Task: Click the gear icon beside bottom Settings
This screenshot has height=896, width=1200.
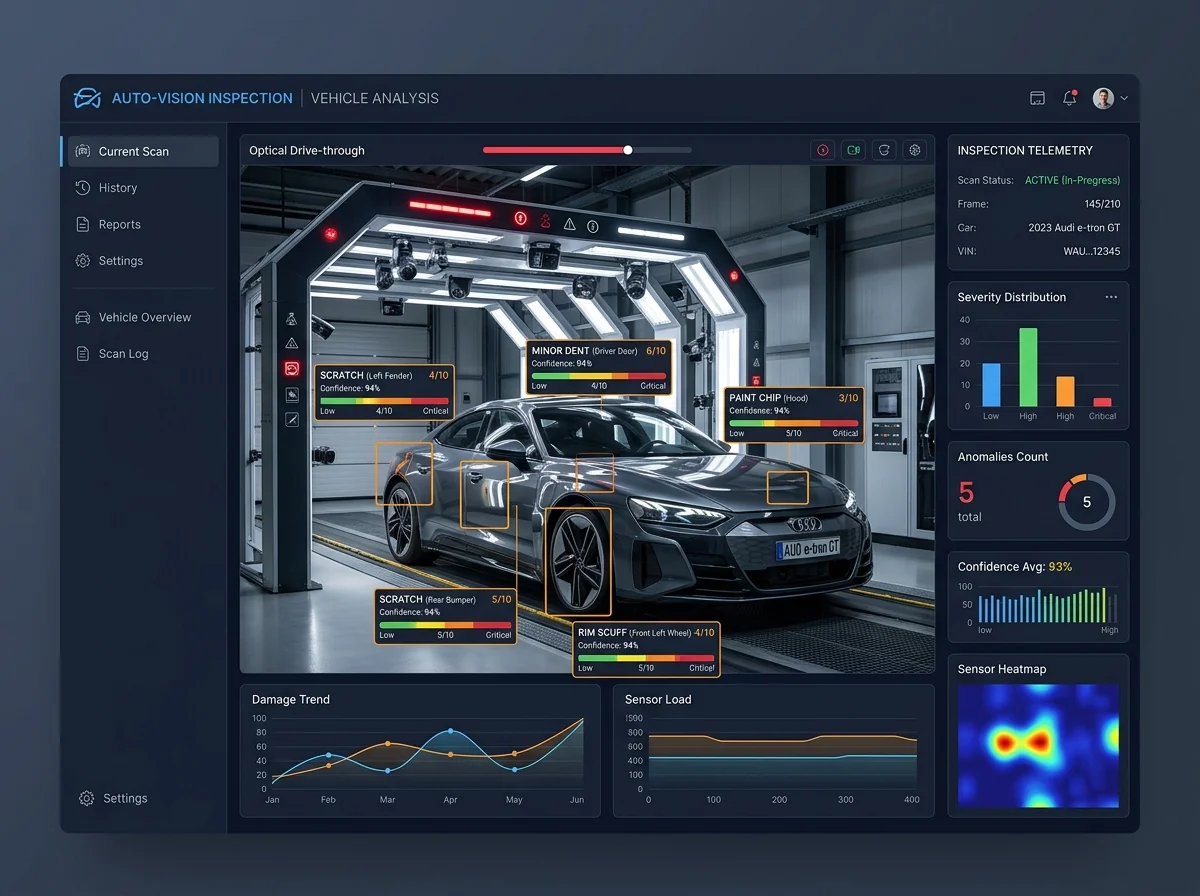Action: (x=86, y=798)
